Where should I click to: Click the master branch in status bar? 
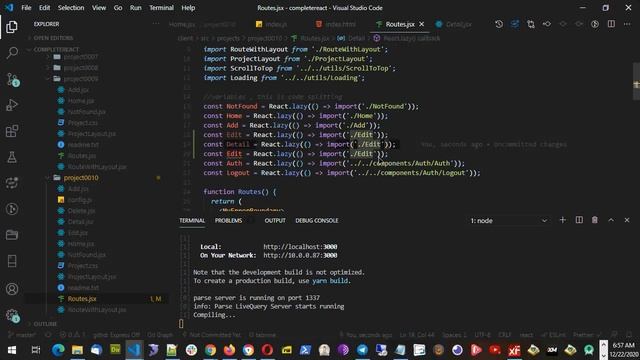22,335
